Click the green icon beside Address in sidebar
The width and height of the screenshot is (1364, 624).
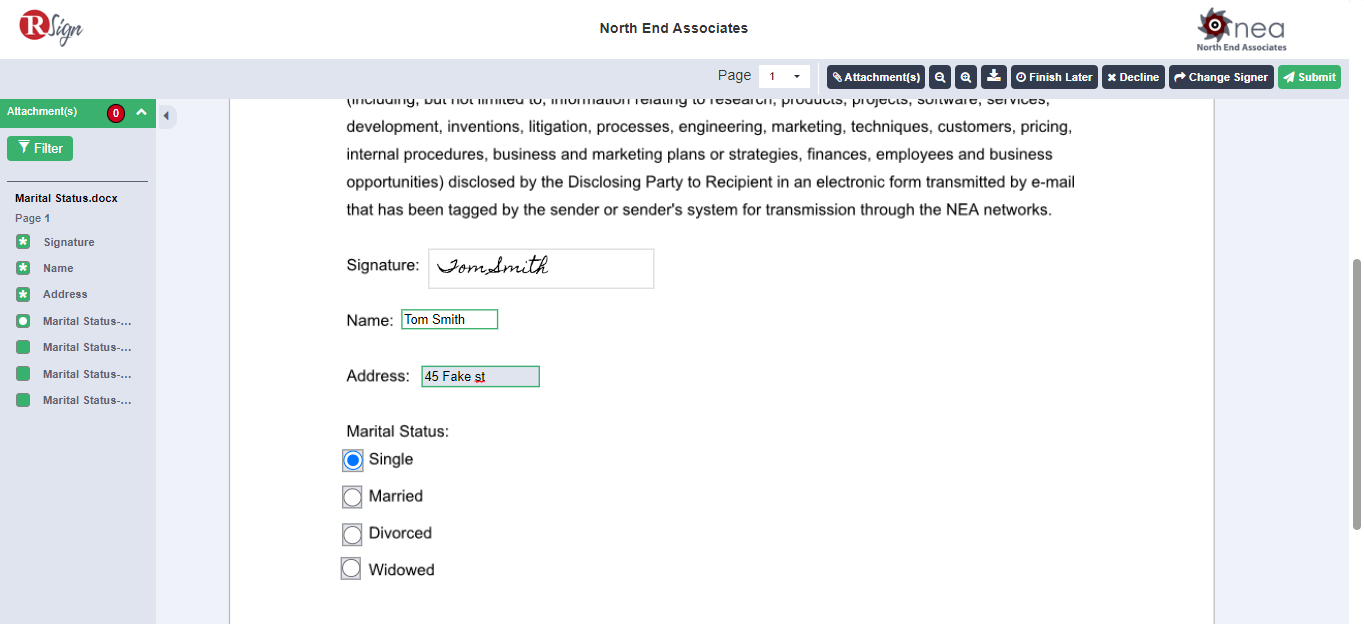(x=23, y=294)
